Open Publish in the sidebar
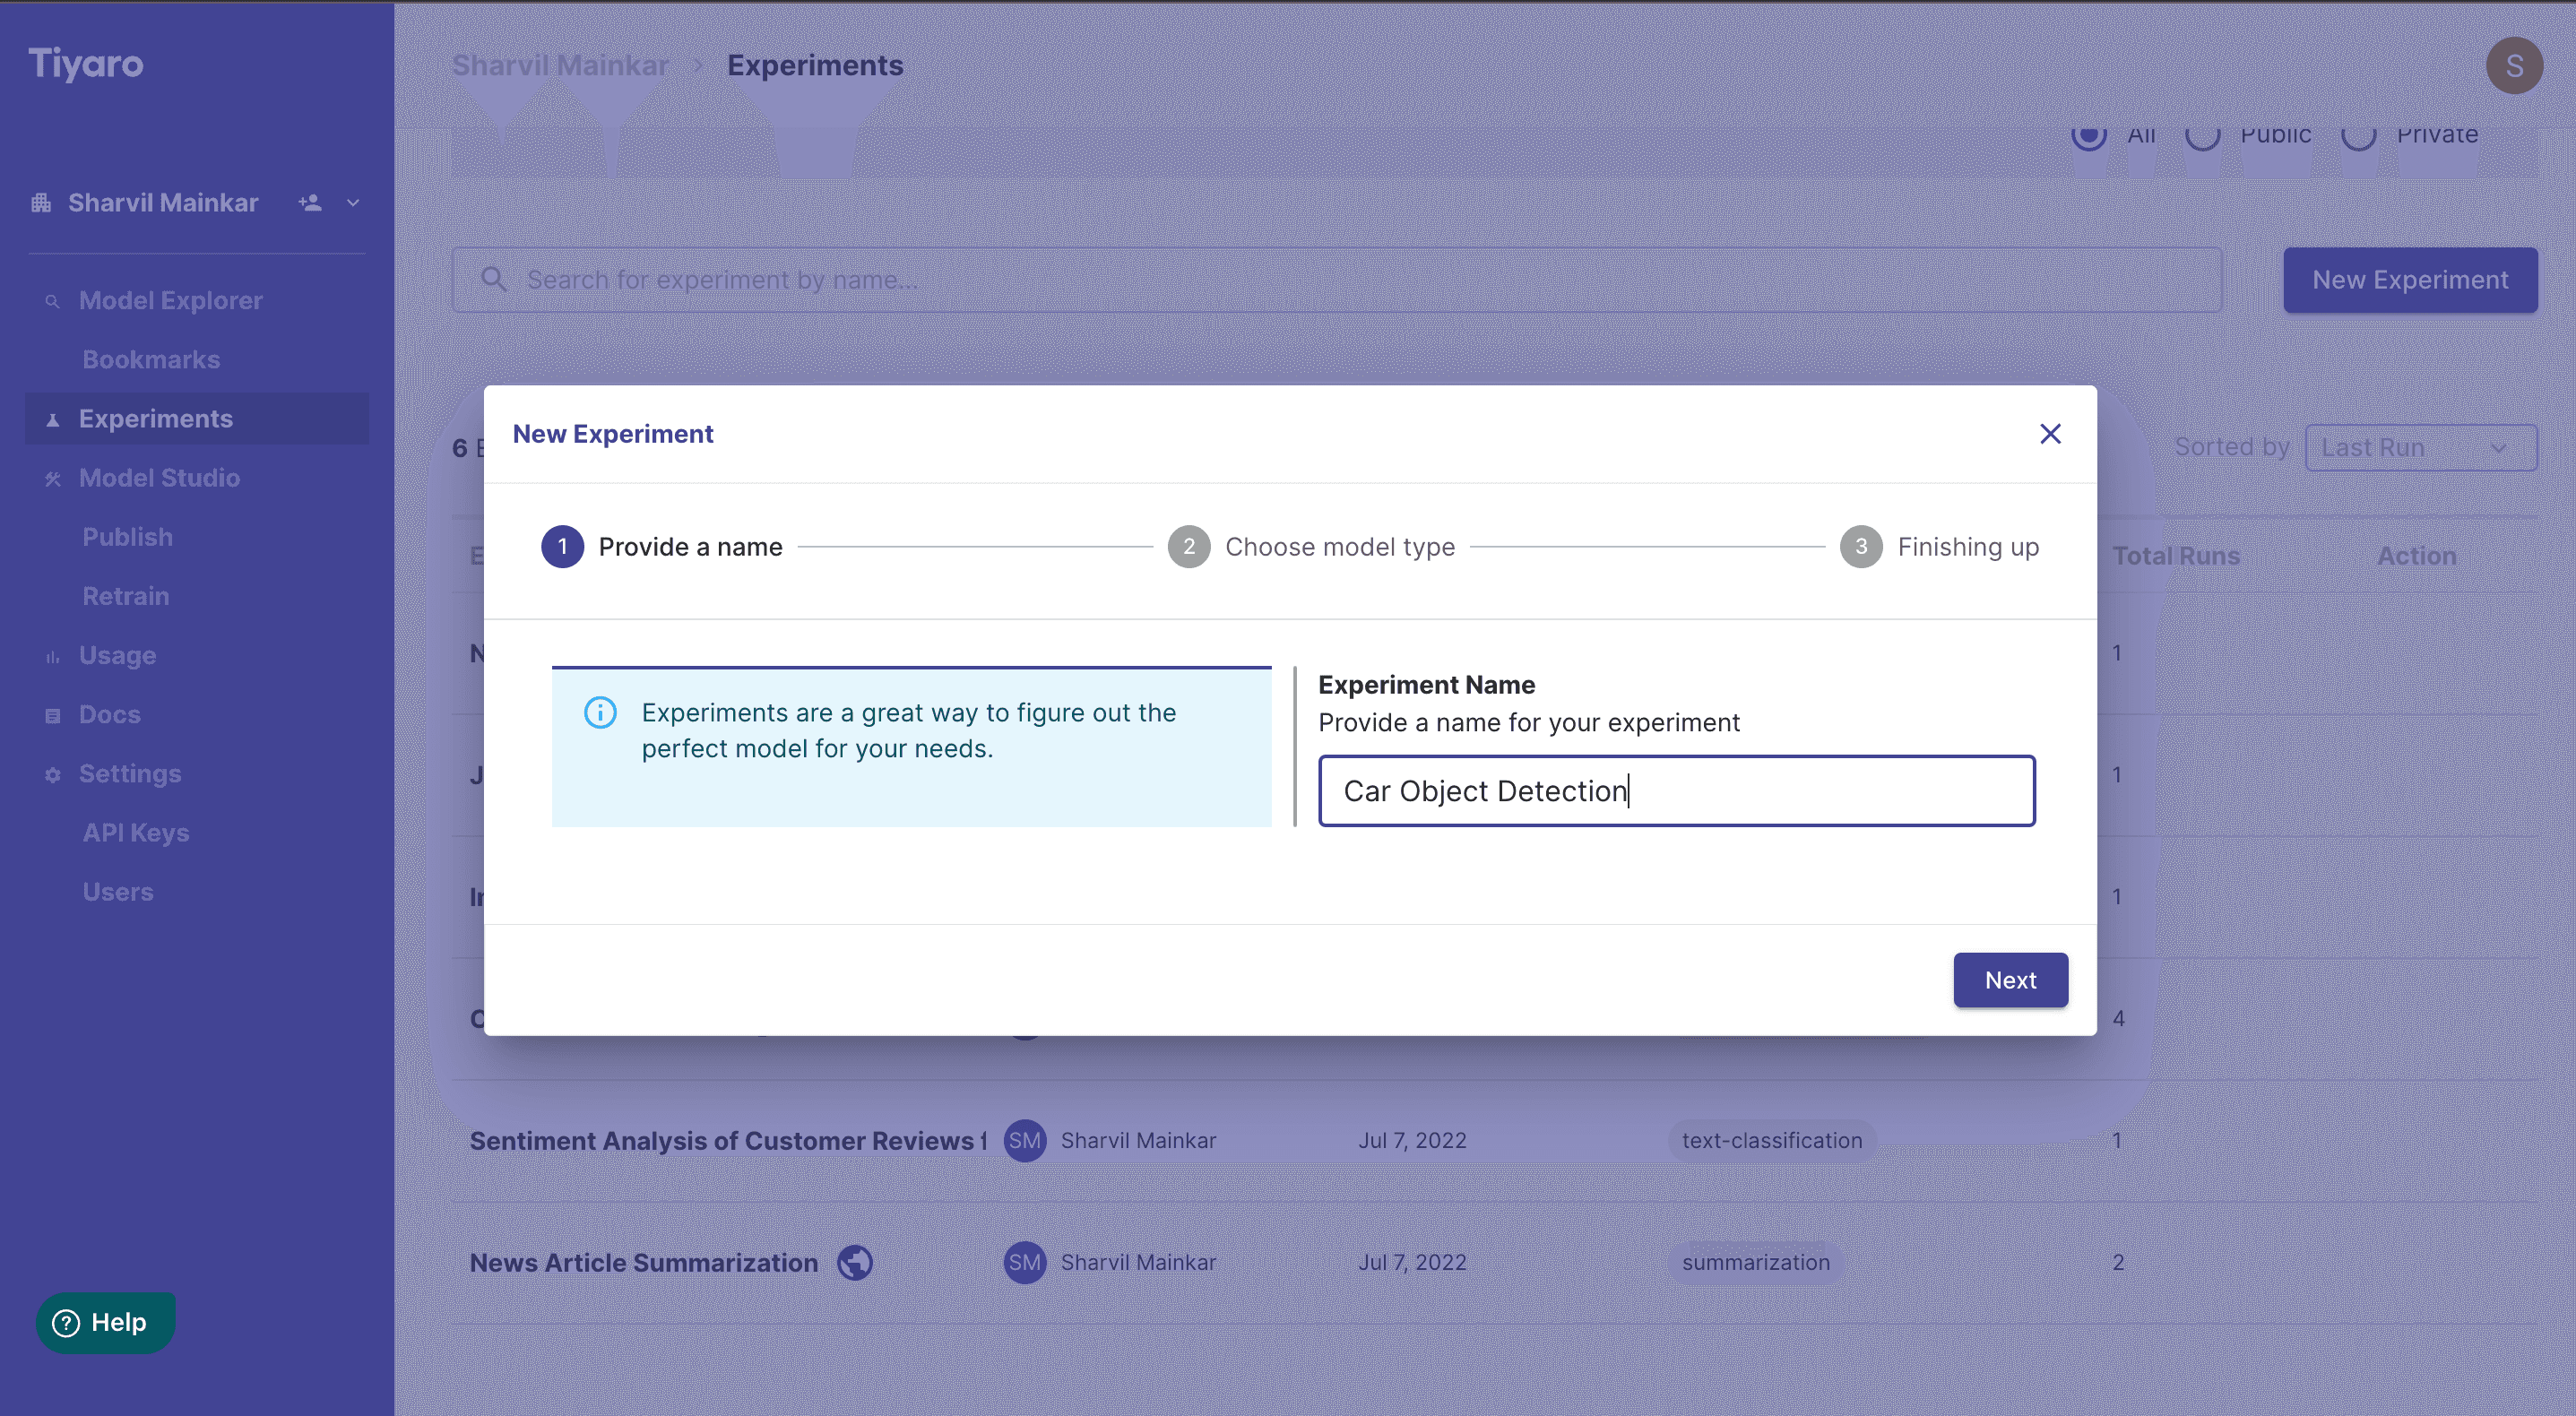This screenshot has width=2576, height=1416. 127,537
